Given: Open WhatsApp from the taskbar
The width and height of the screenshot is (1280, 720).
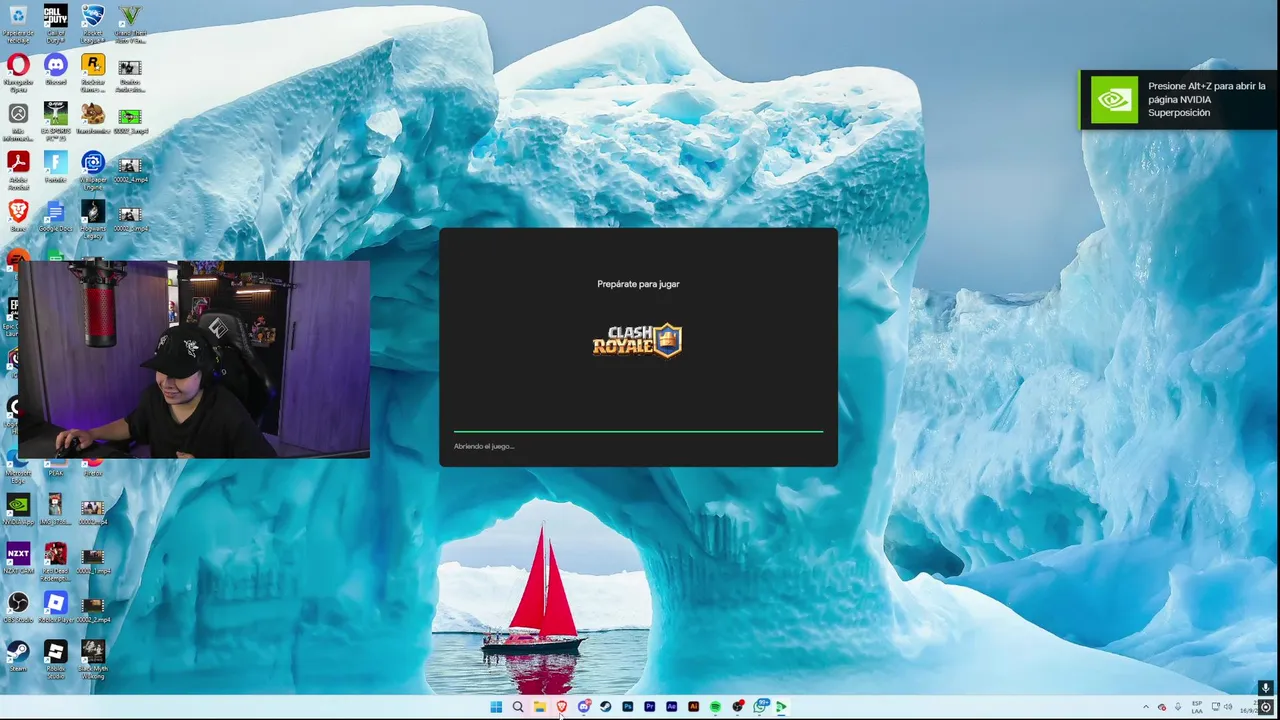Looking at the screenshot, I should [760, 707].
